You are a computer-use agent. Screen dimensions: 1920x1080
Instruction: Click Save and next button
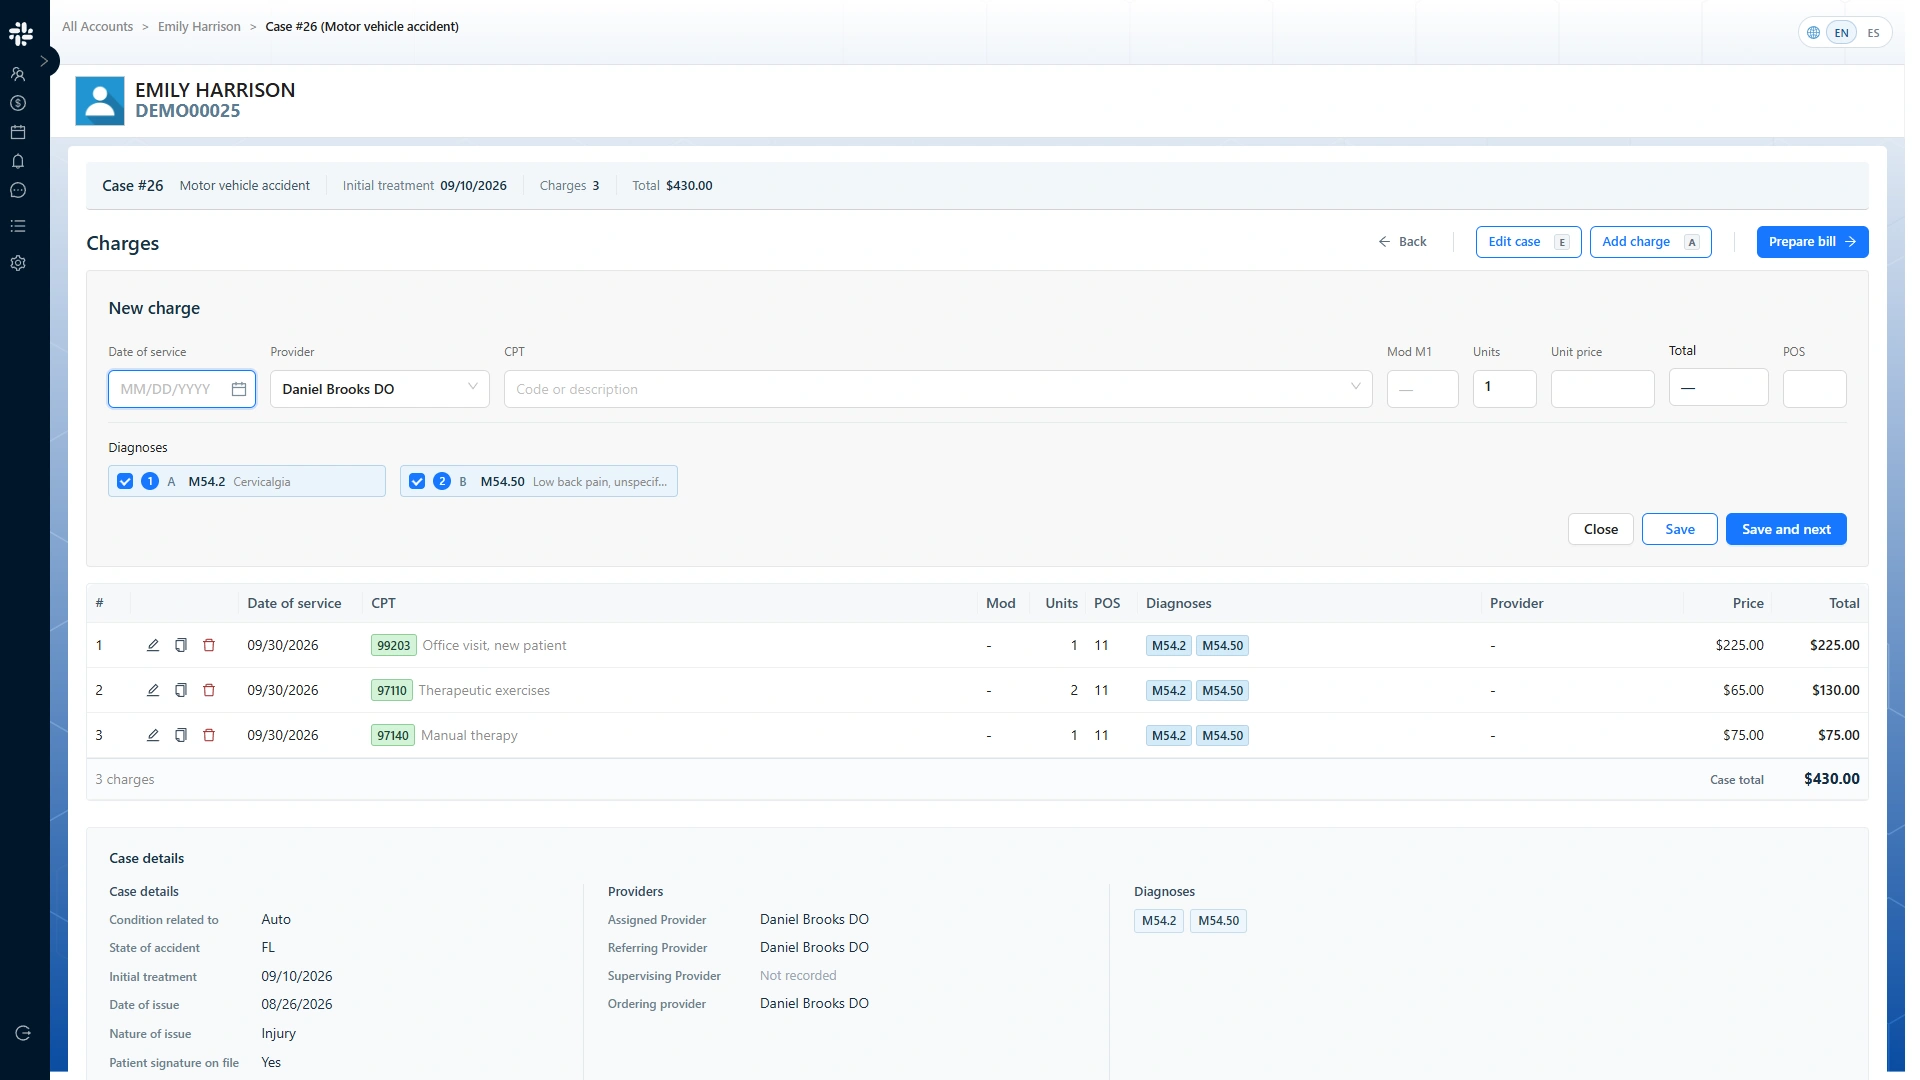(1785, 529)
